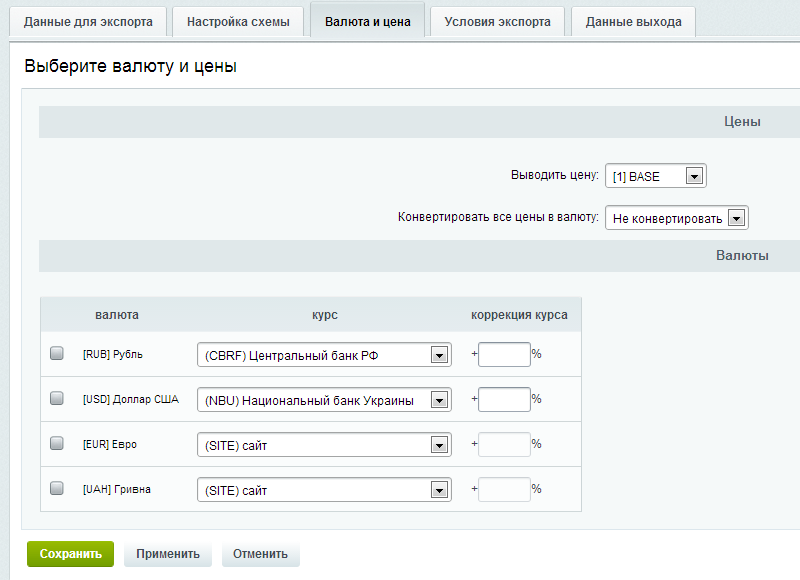Click the rate correction field for Рубль
Screen dimensions: 800x580
pos(504,354)
